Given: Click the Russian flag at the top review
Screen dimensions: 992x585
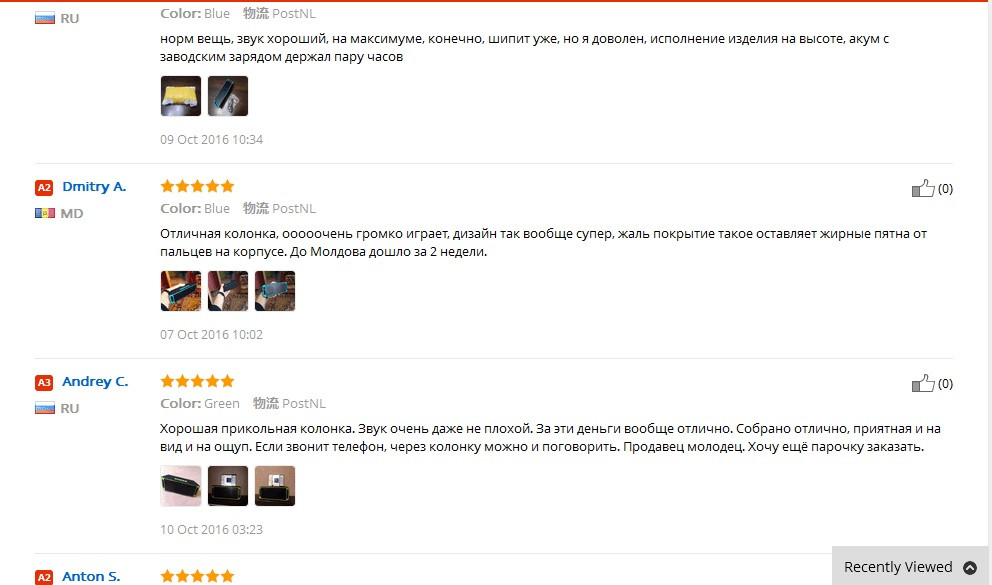Looking at the screenshot, I should pos(44,18).
